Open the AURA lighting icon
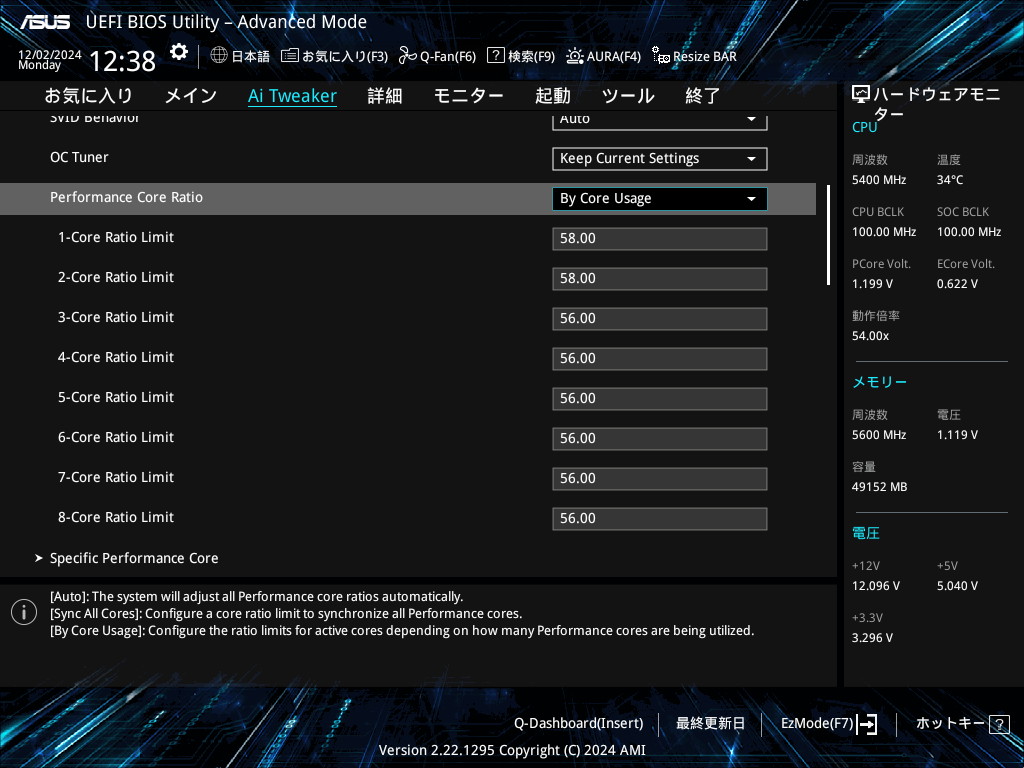Viewport: 1024px width, 768px height. pyautogui.click(x=575, y=56)
